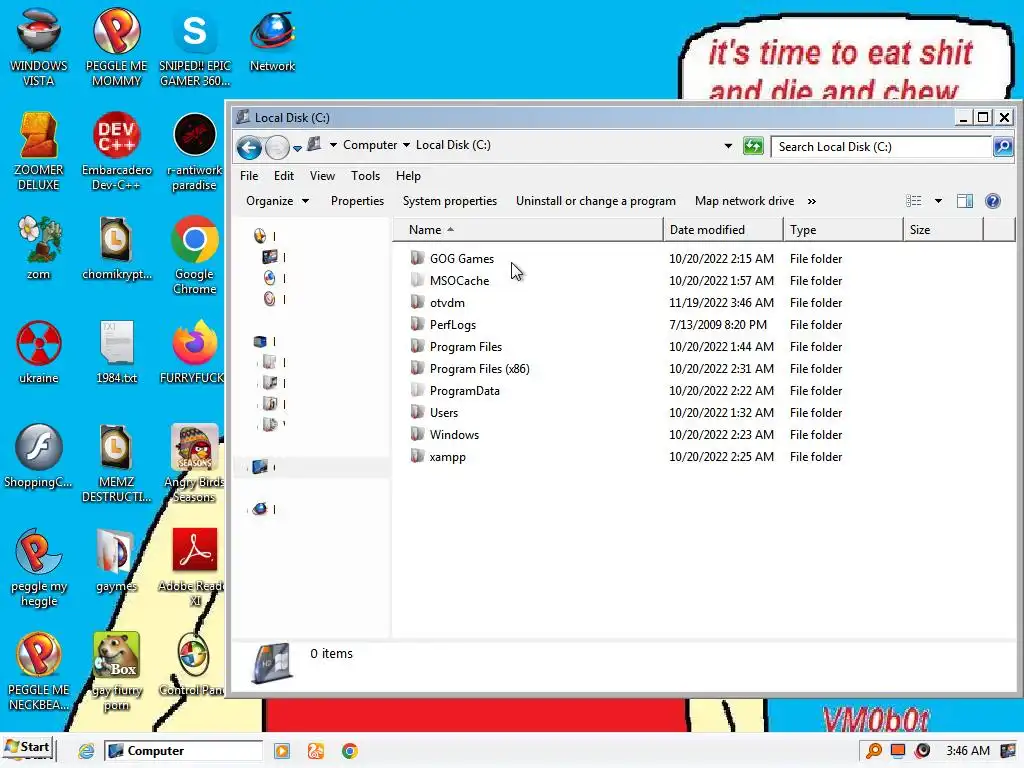Open Chrome from the taskbar
The height and width of the screenshot is (768, 1024).
click(349, 751)
